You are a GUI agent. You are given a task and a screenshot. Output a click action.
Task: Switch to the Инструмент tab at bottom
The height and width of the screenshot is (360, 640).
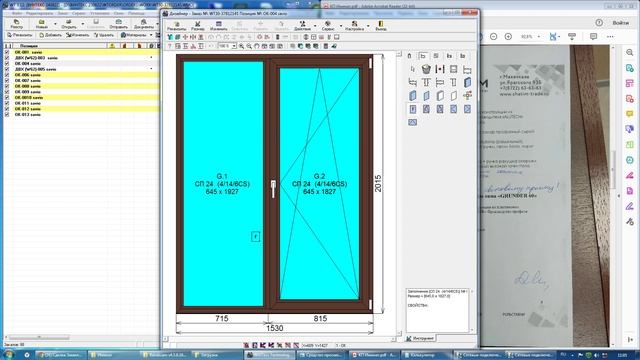pos(420,338)
